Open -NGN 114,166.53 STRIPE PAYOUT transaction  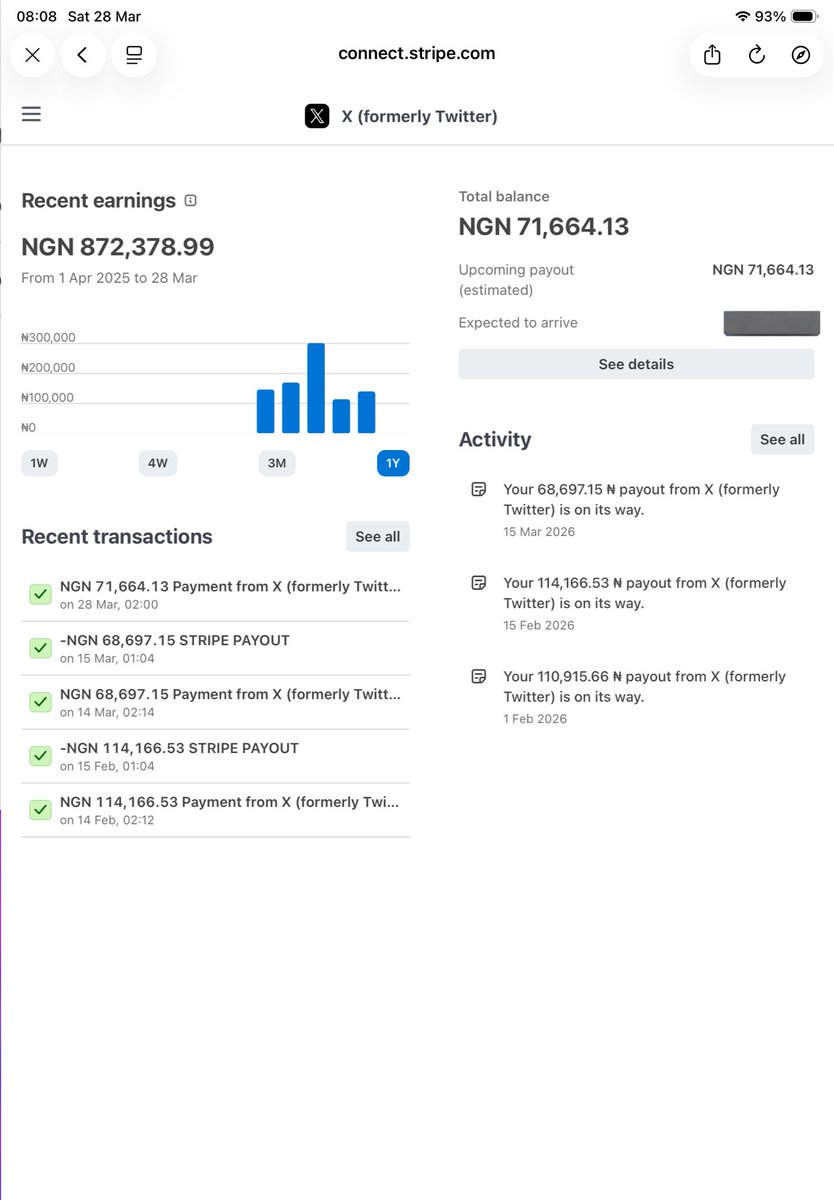pos(215,757)
